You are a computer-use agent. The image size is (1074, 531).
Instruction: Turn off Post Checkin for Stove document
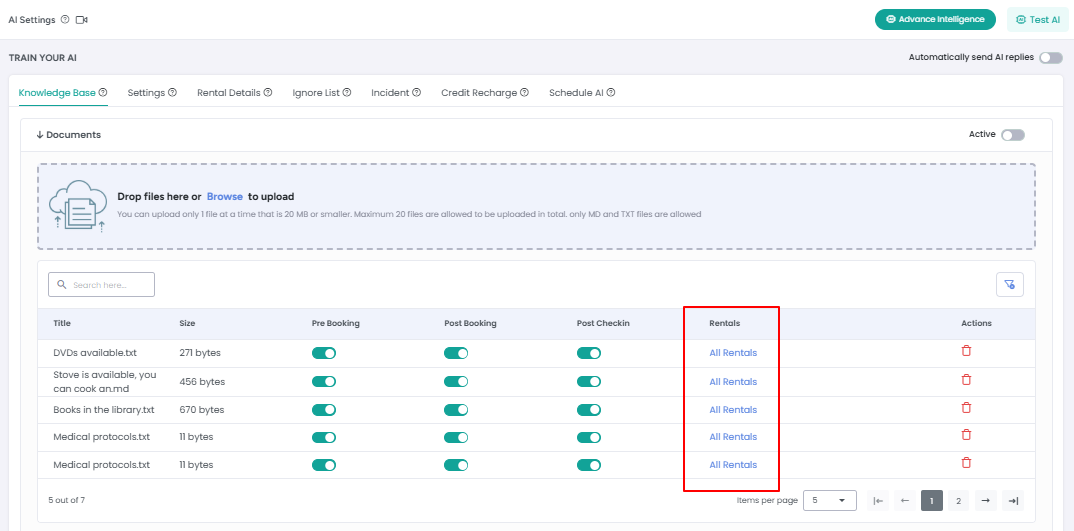(x=589, y=381)
